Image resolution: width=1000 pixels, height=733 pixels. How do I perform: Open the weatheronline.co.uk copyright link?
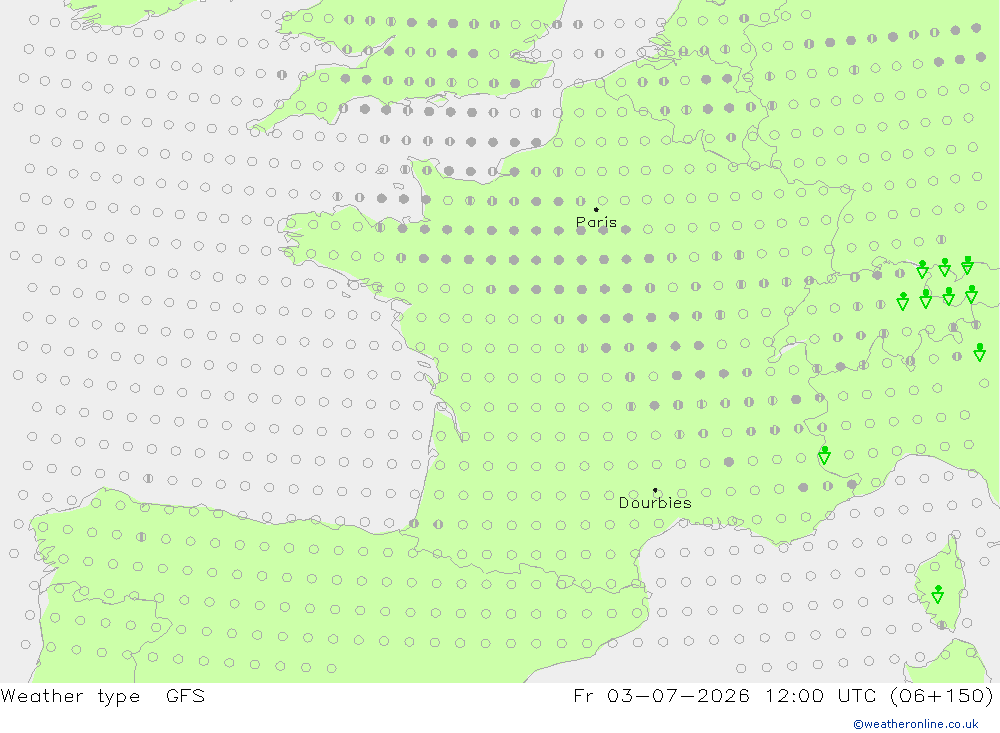pos(916,724)
